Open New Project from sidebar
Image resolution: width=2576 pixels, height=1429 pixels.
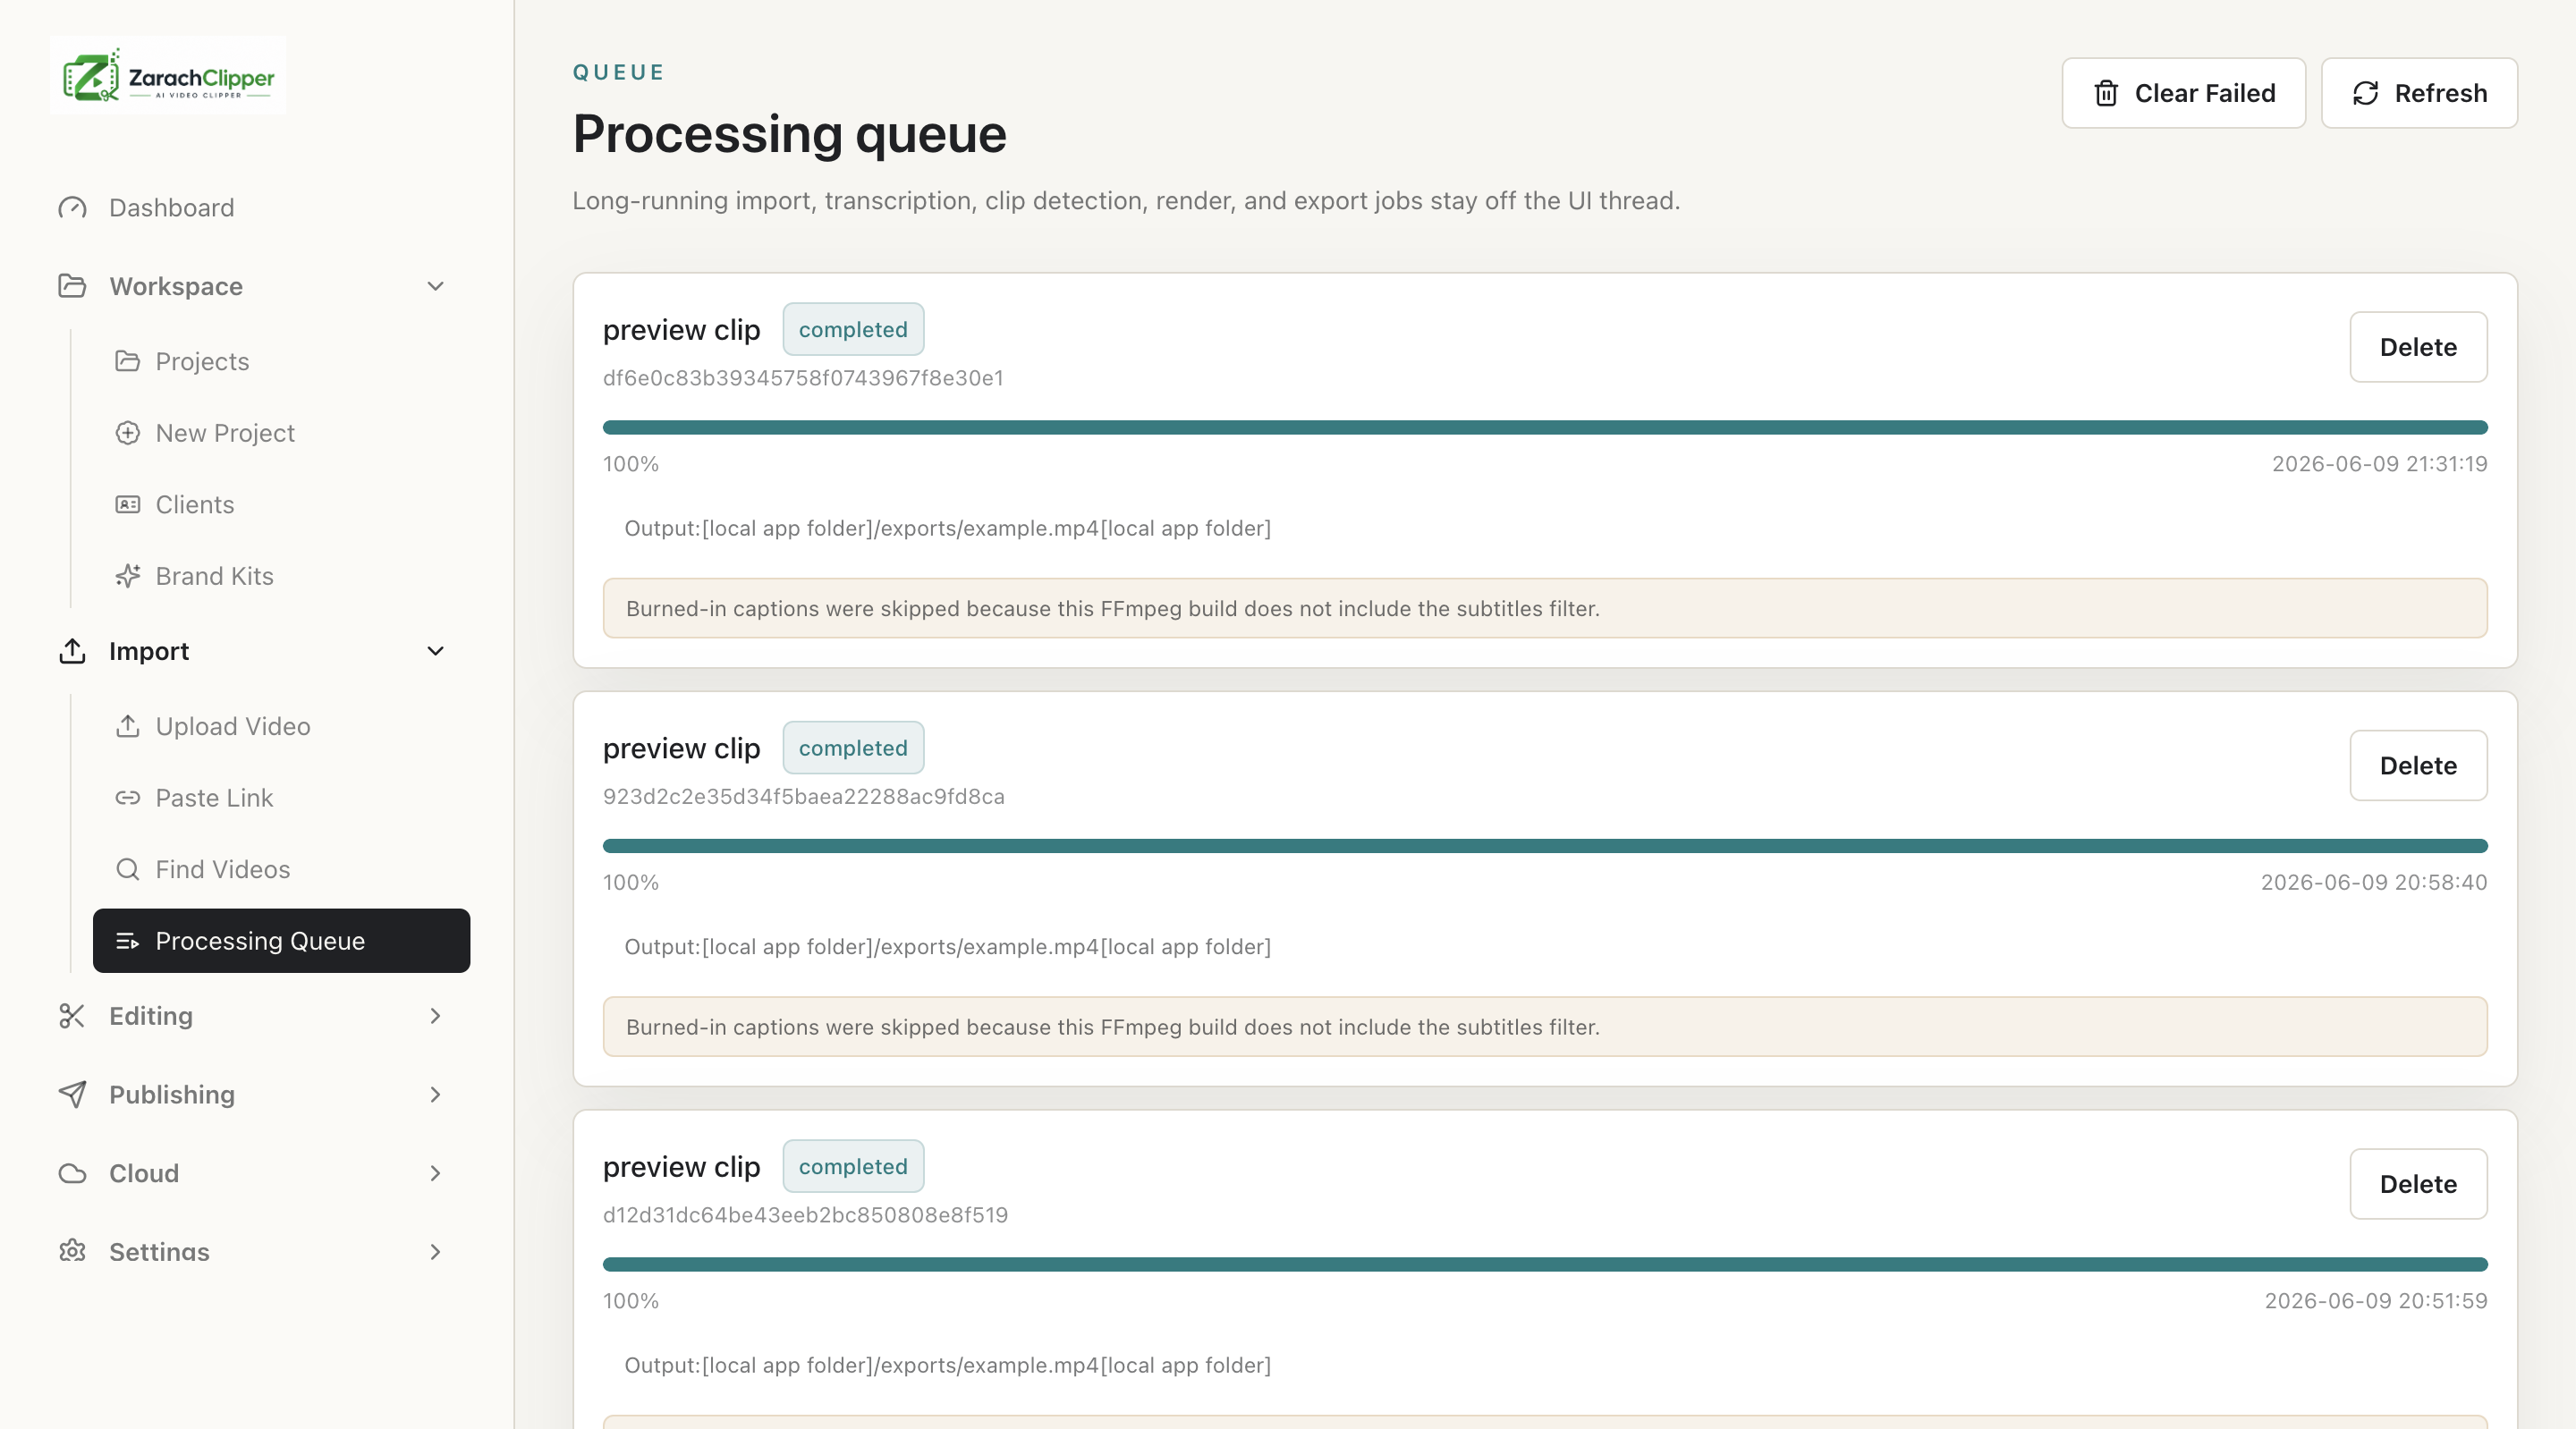coord(281,433)
